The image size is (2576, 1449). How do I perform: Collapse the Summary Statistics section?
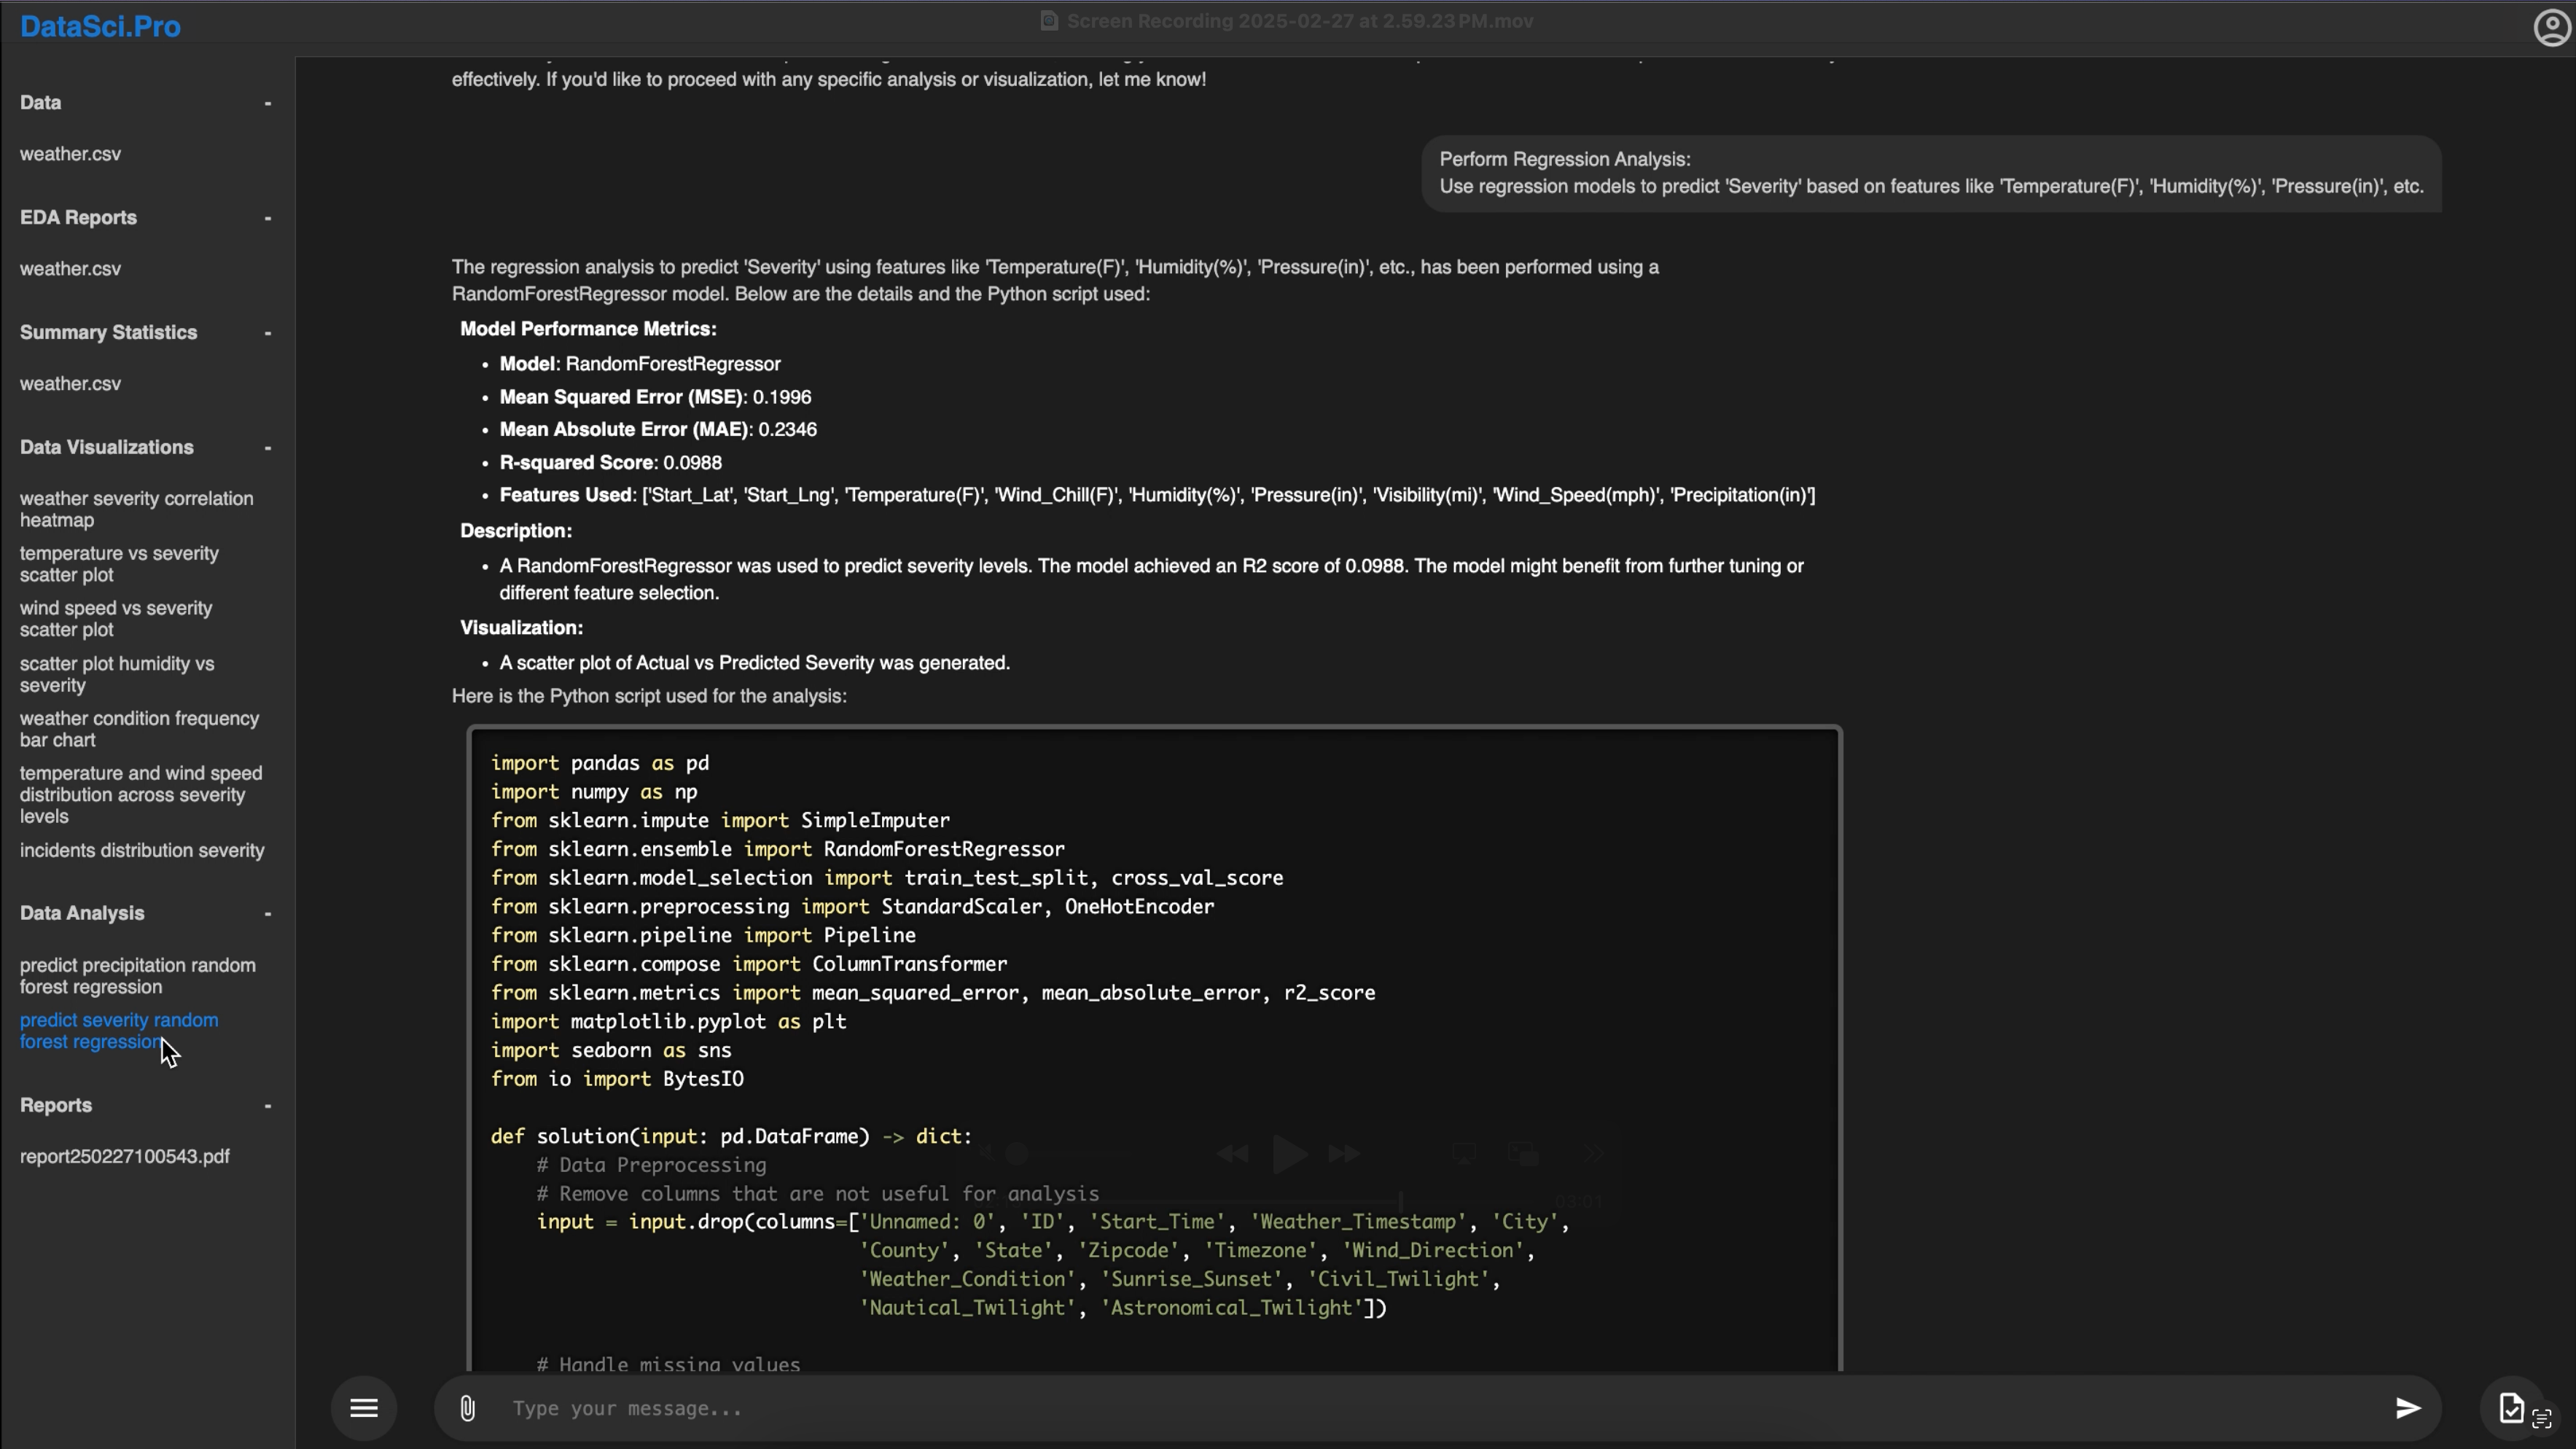point(267,333)
